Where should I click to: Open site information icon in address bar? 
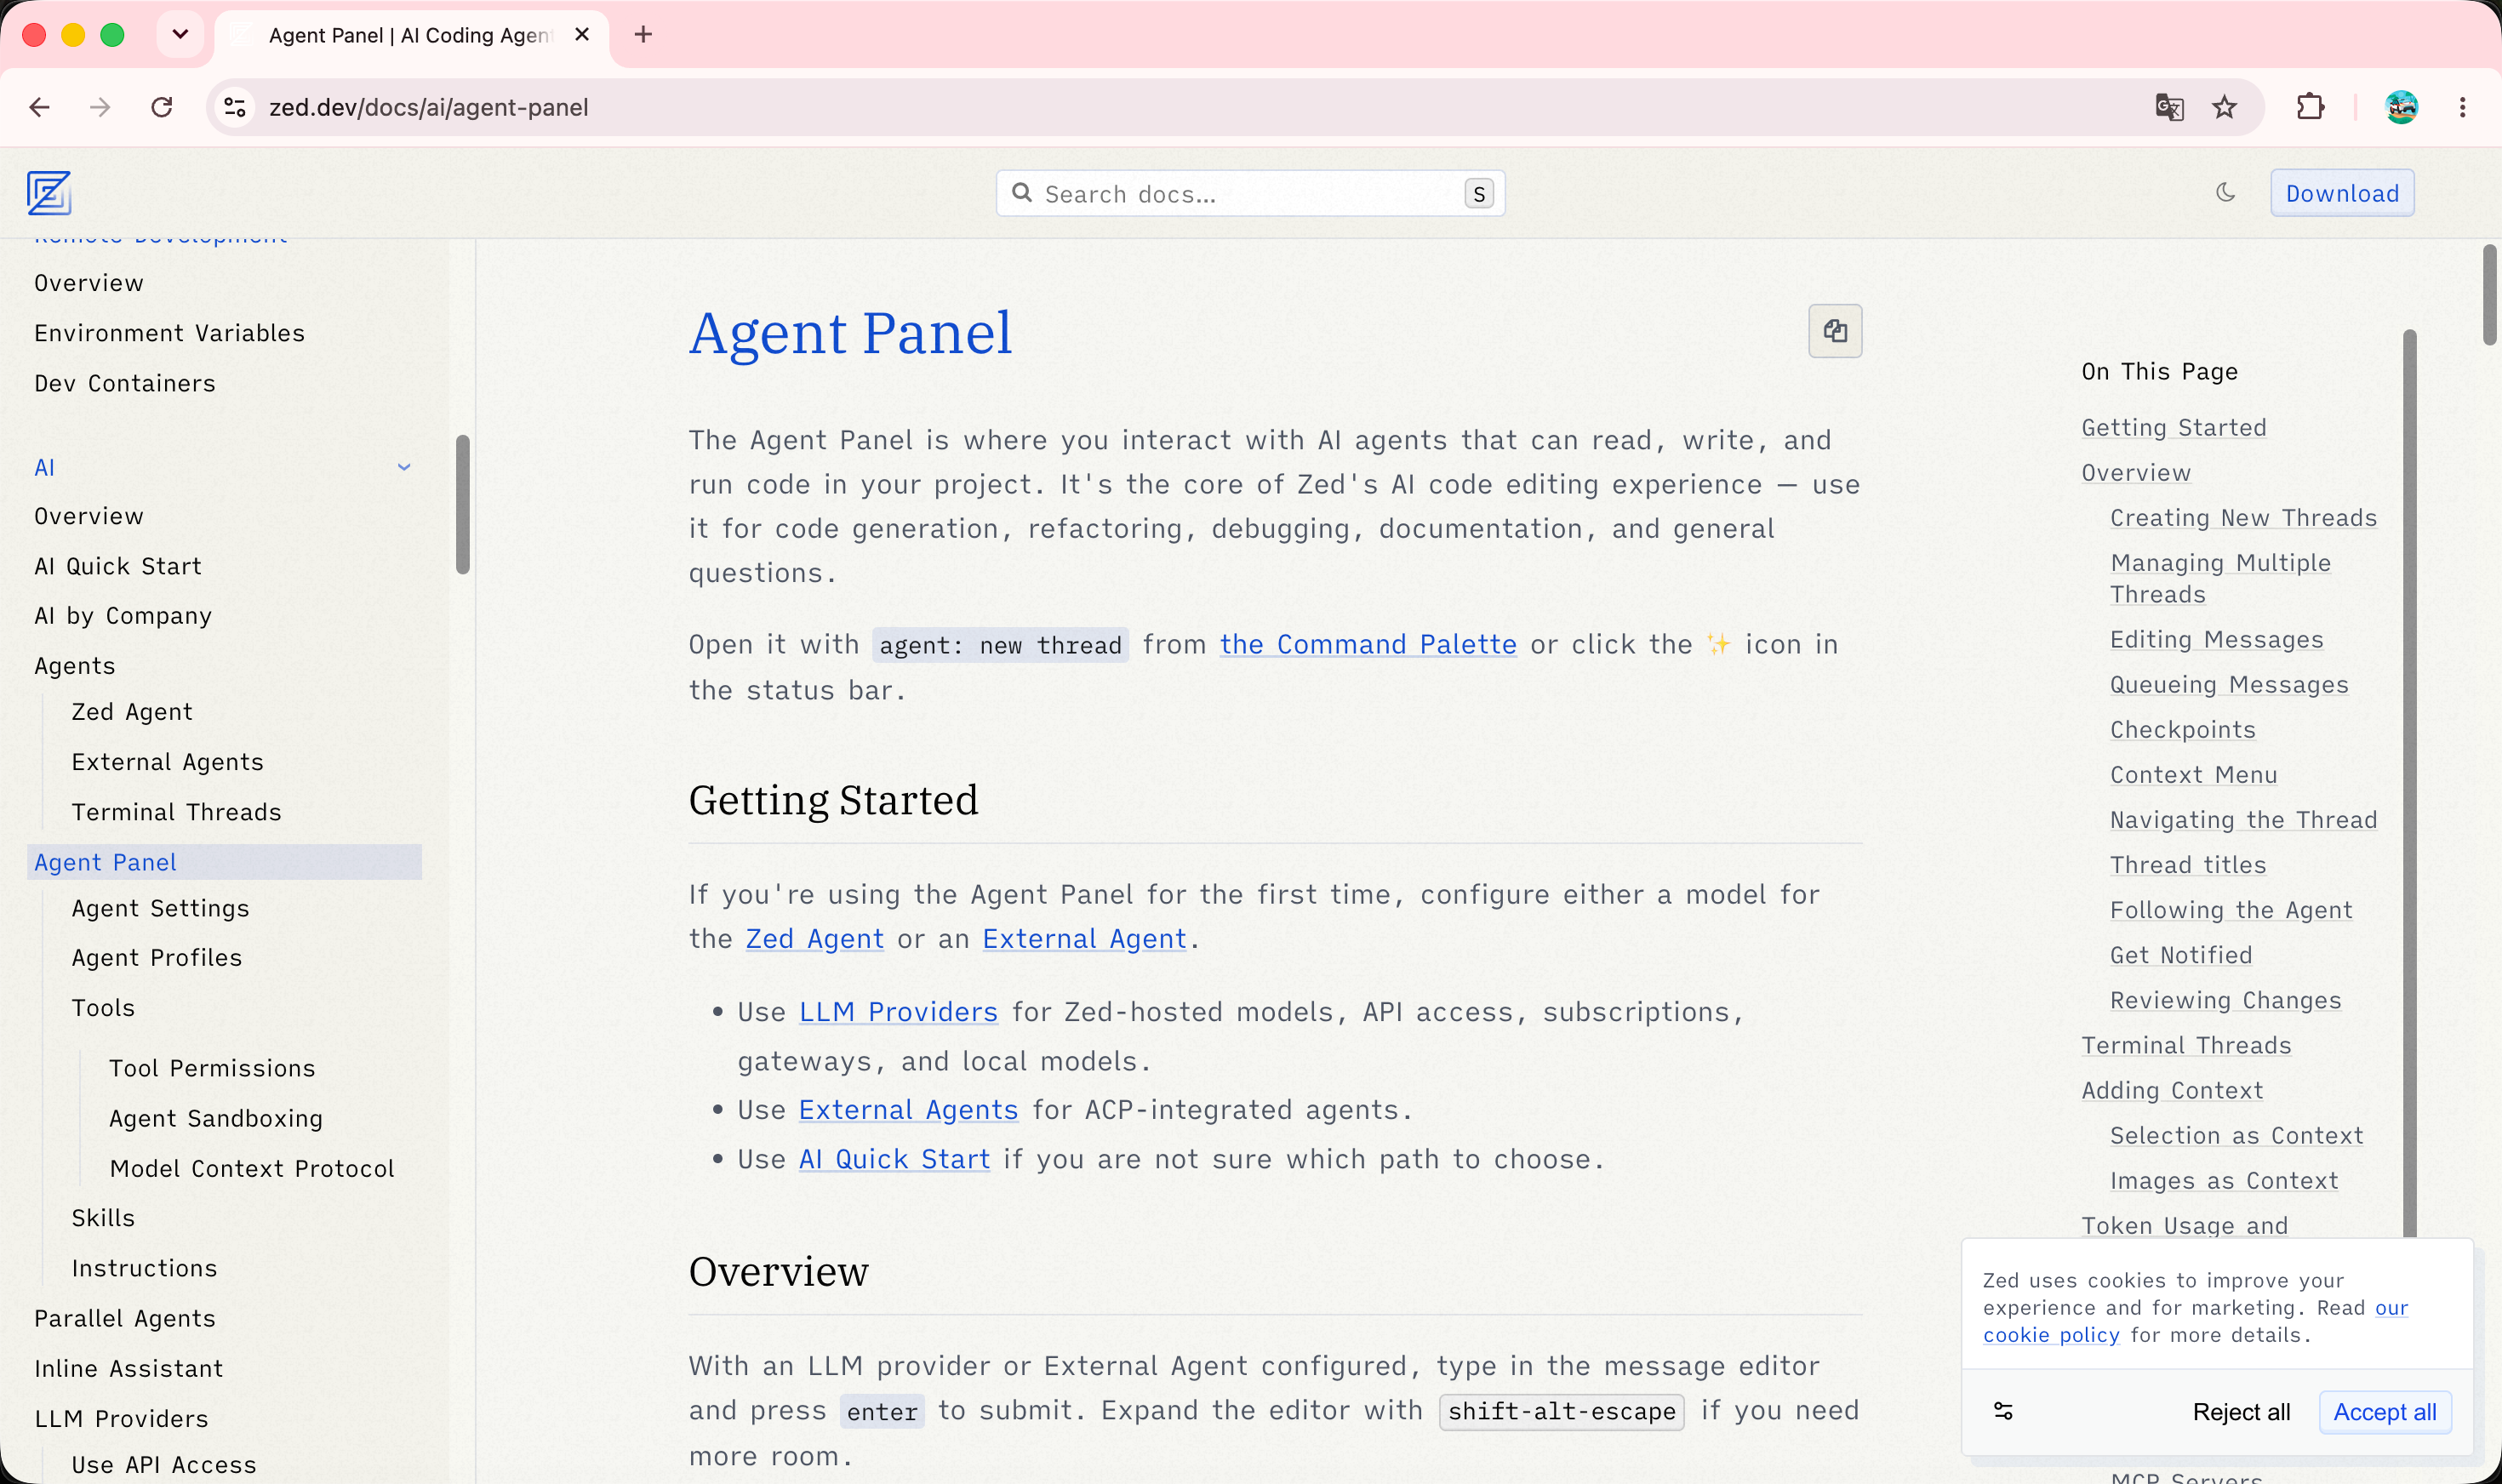[235, 107]
